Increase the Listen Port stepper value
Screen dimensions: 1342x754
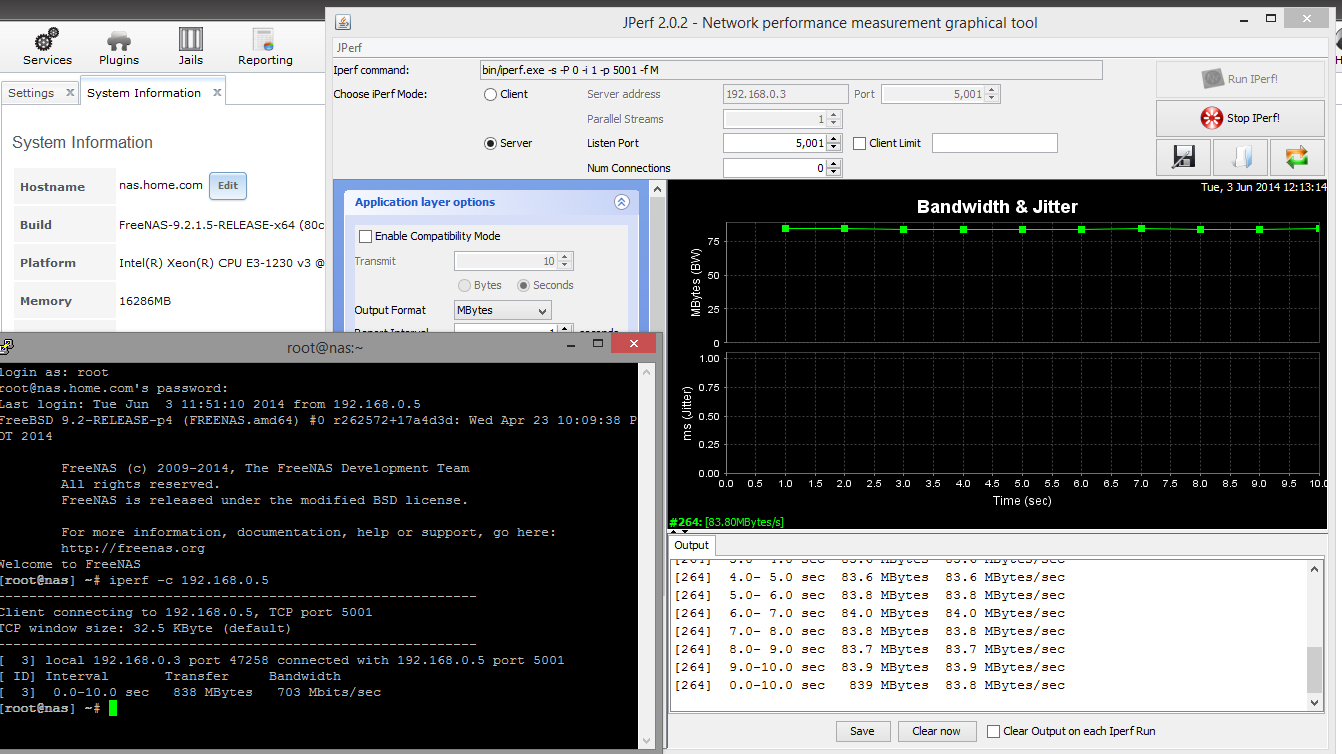click(834, 139)
